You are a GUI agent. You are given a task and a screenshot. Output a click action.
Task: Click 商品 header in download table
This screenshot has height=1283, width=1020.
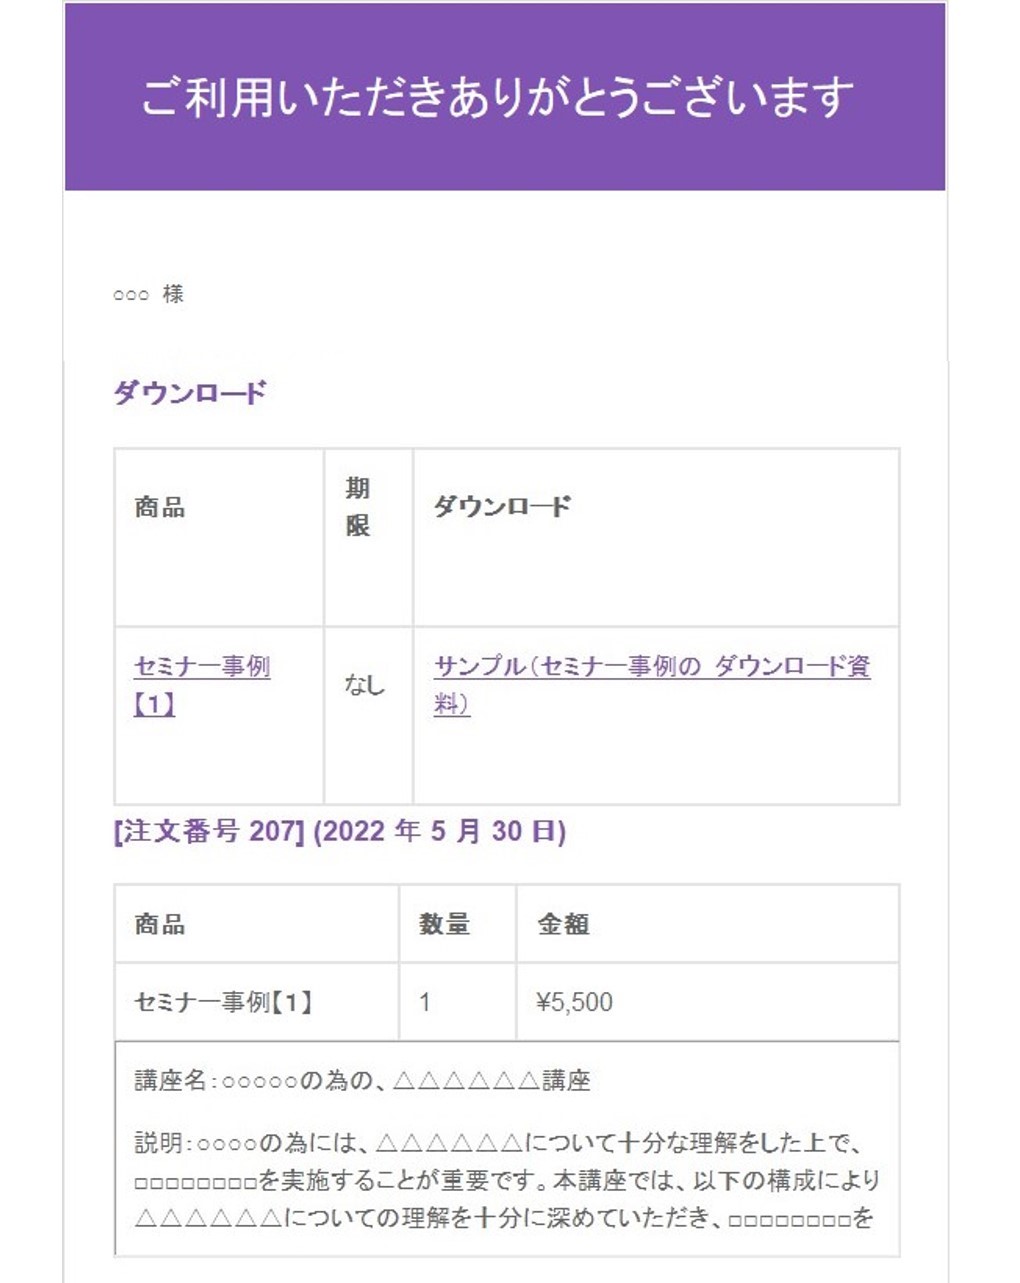pyautogui.click(x=160, y=508)
